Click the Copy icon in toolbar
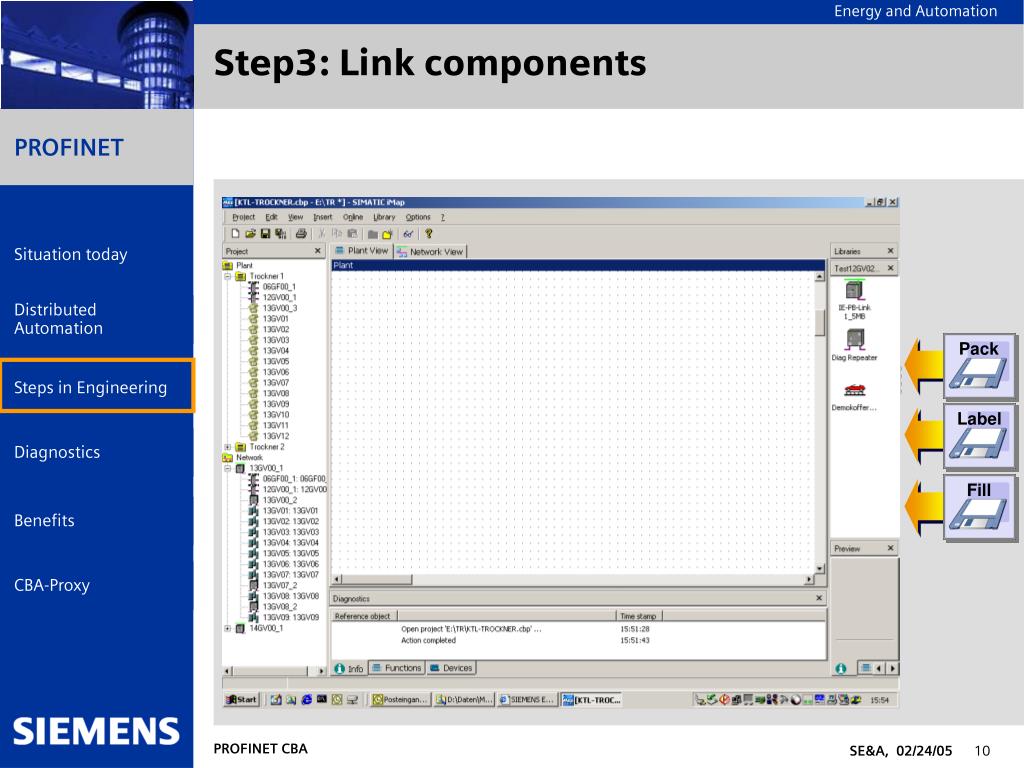 [x=337, y=234]
